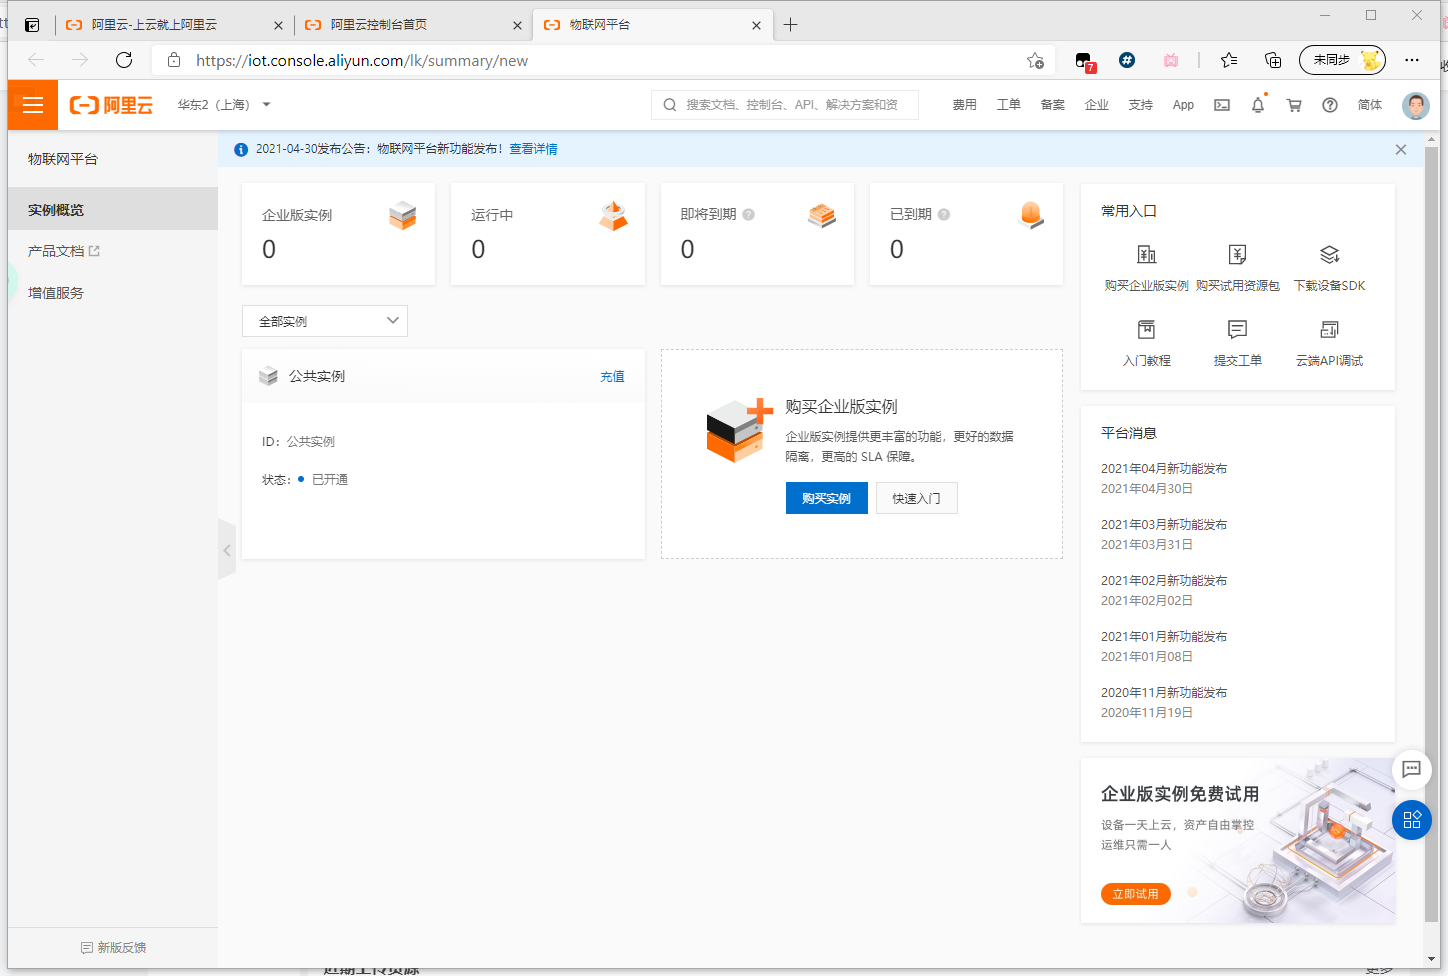The image size is (1448, 976).
Task: Focus the console search input
Action: click(785, 105)
